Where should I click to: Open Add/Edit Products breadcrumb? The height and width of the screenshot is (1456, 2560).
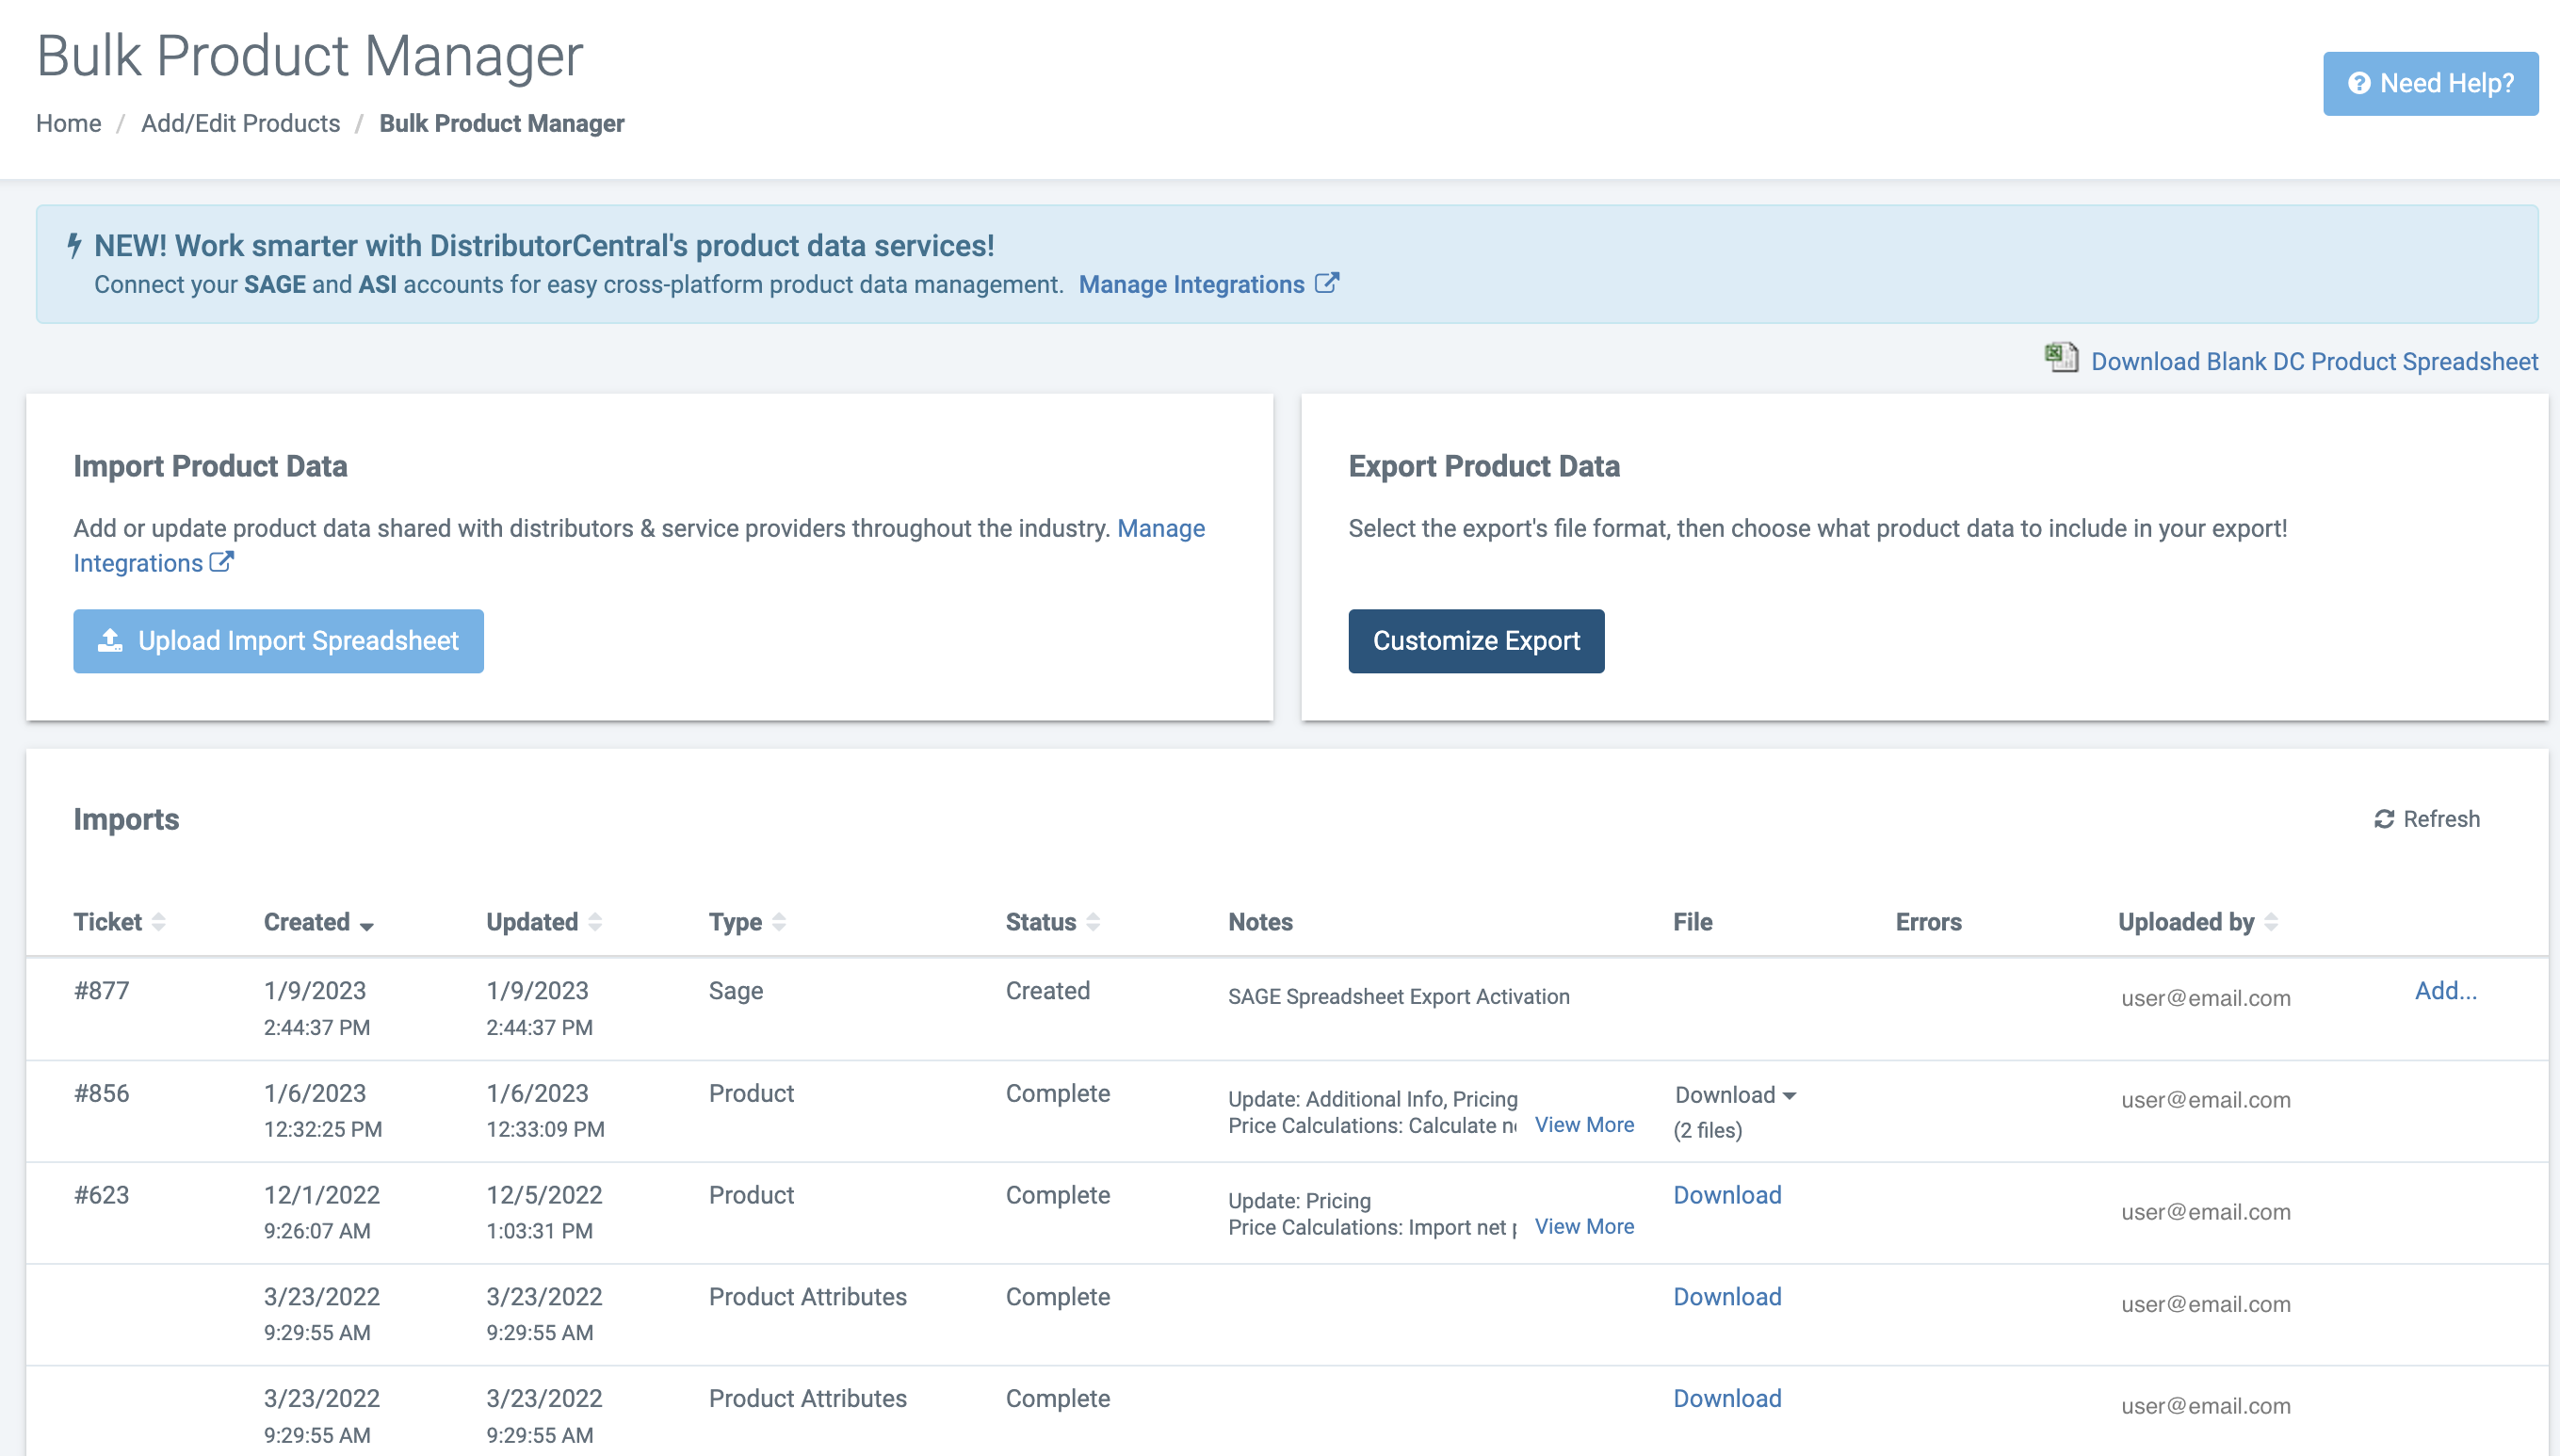(x=240, y=123)
